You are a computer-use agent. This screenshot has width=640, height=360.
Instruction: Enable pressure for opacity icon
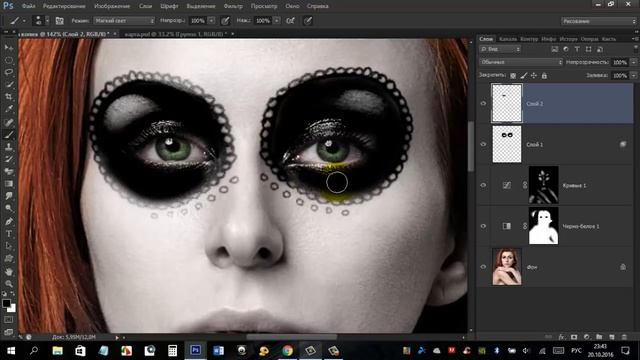click(x=225, y=20)
